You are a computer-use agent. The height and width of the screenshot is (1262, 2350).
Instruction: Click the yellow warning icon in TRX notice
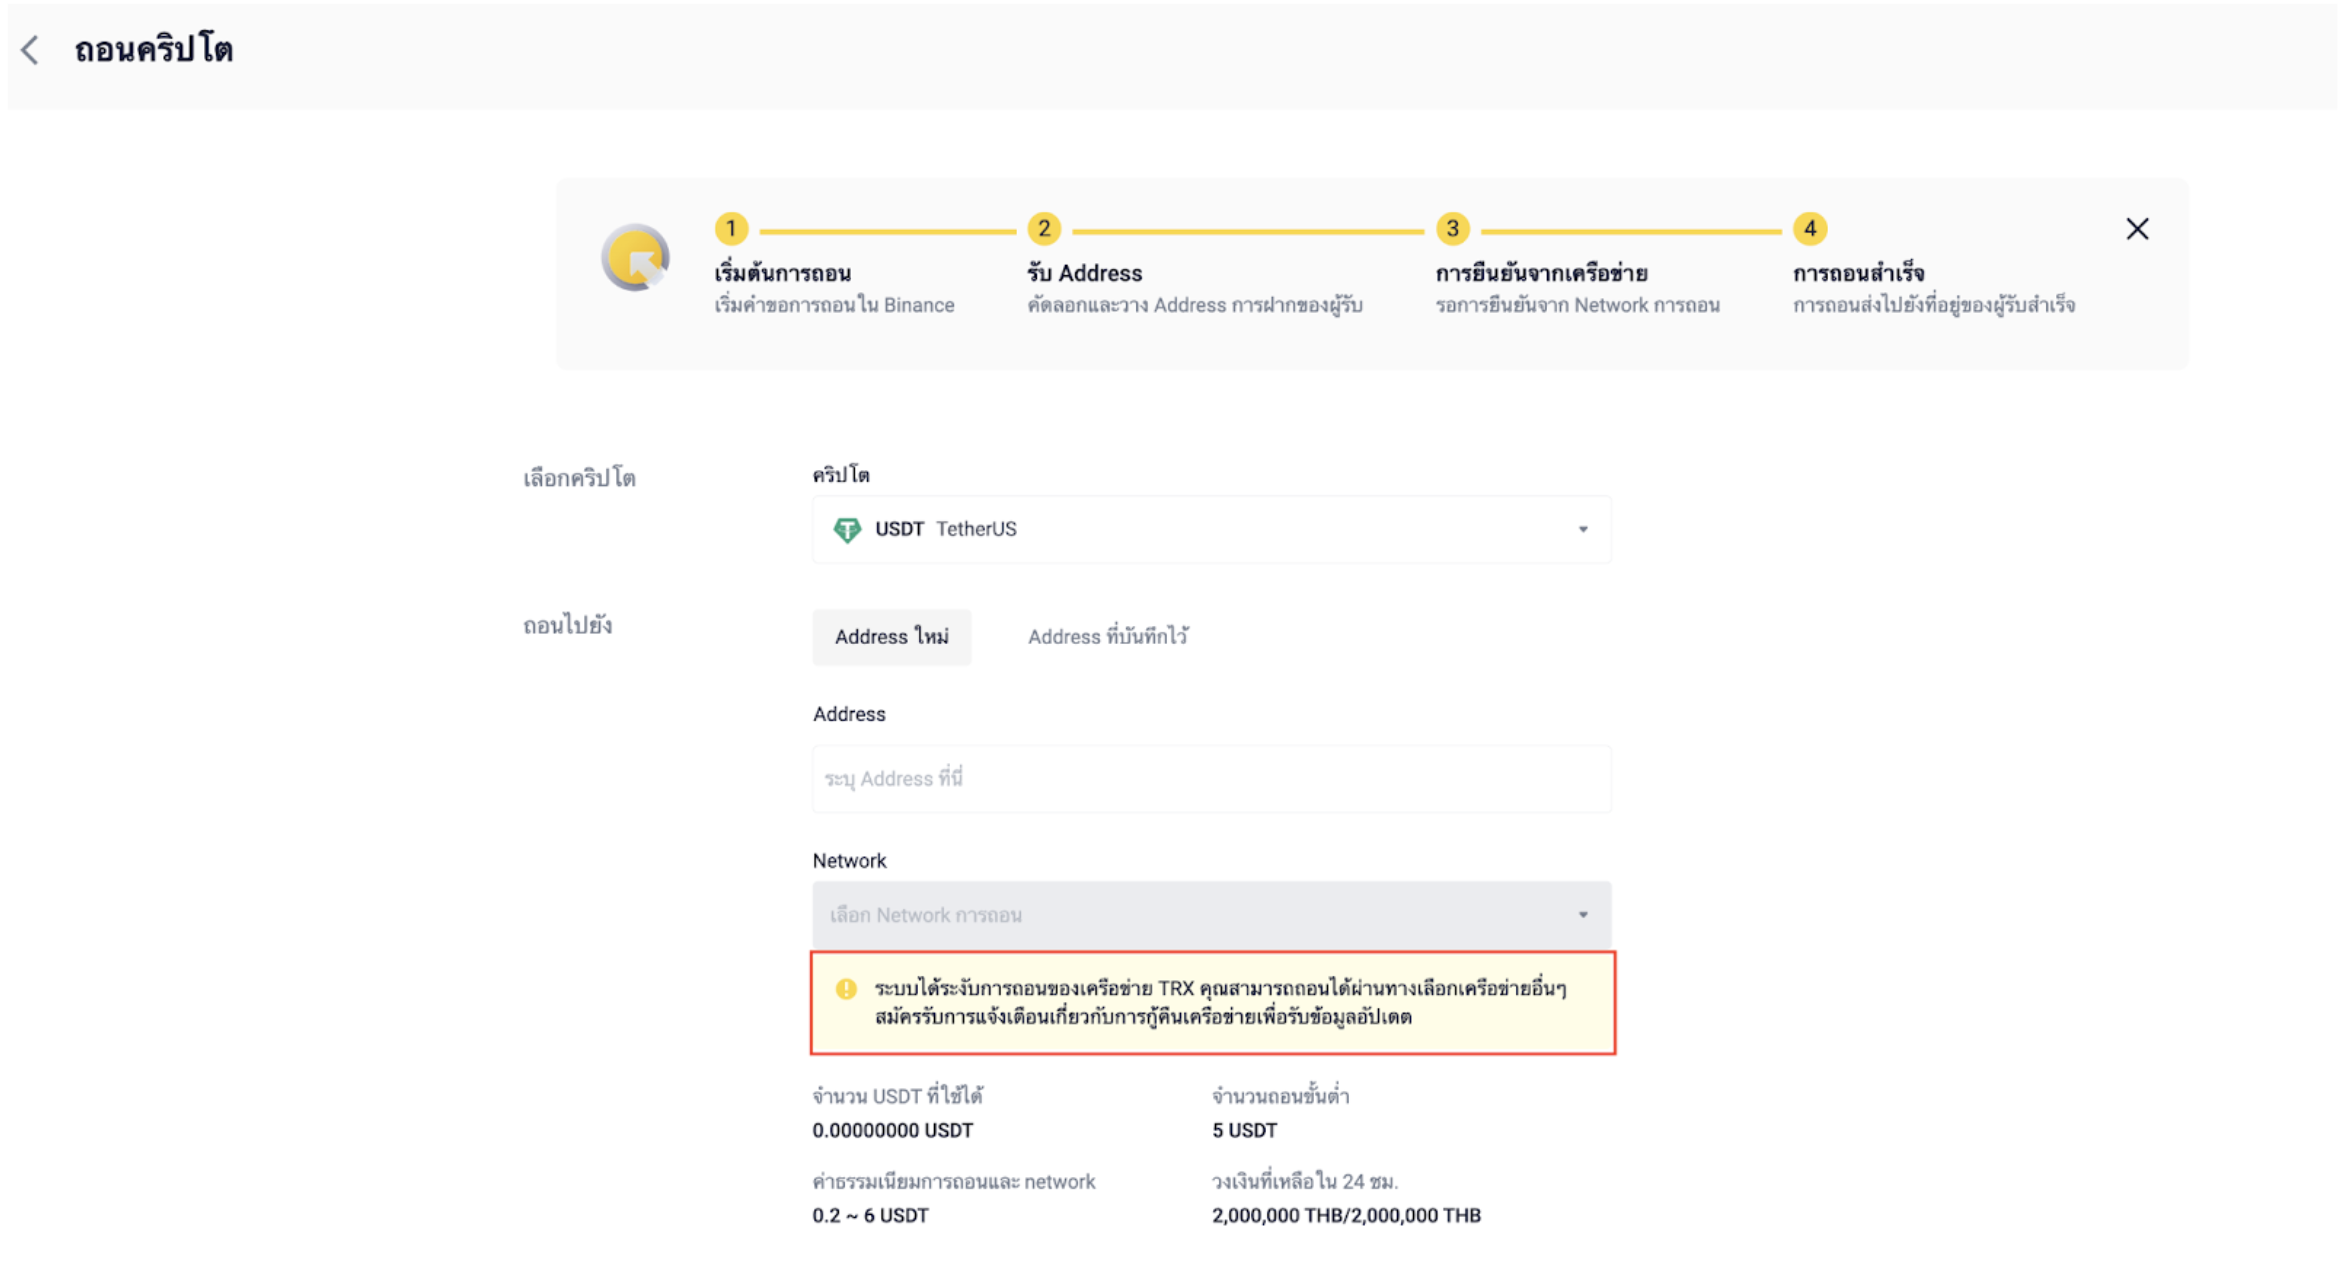846,989
